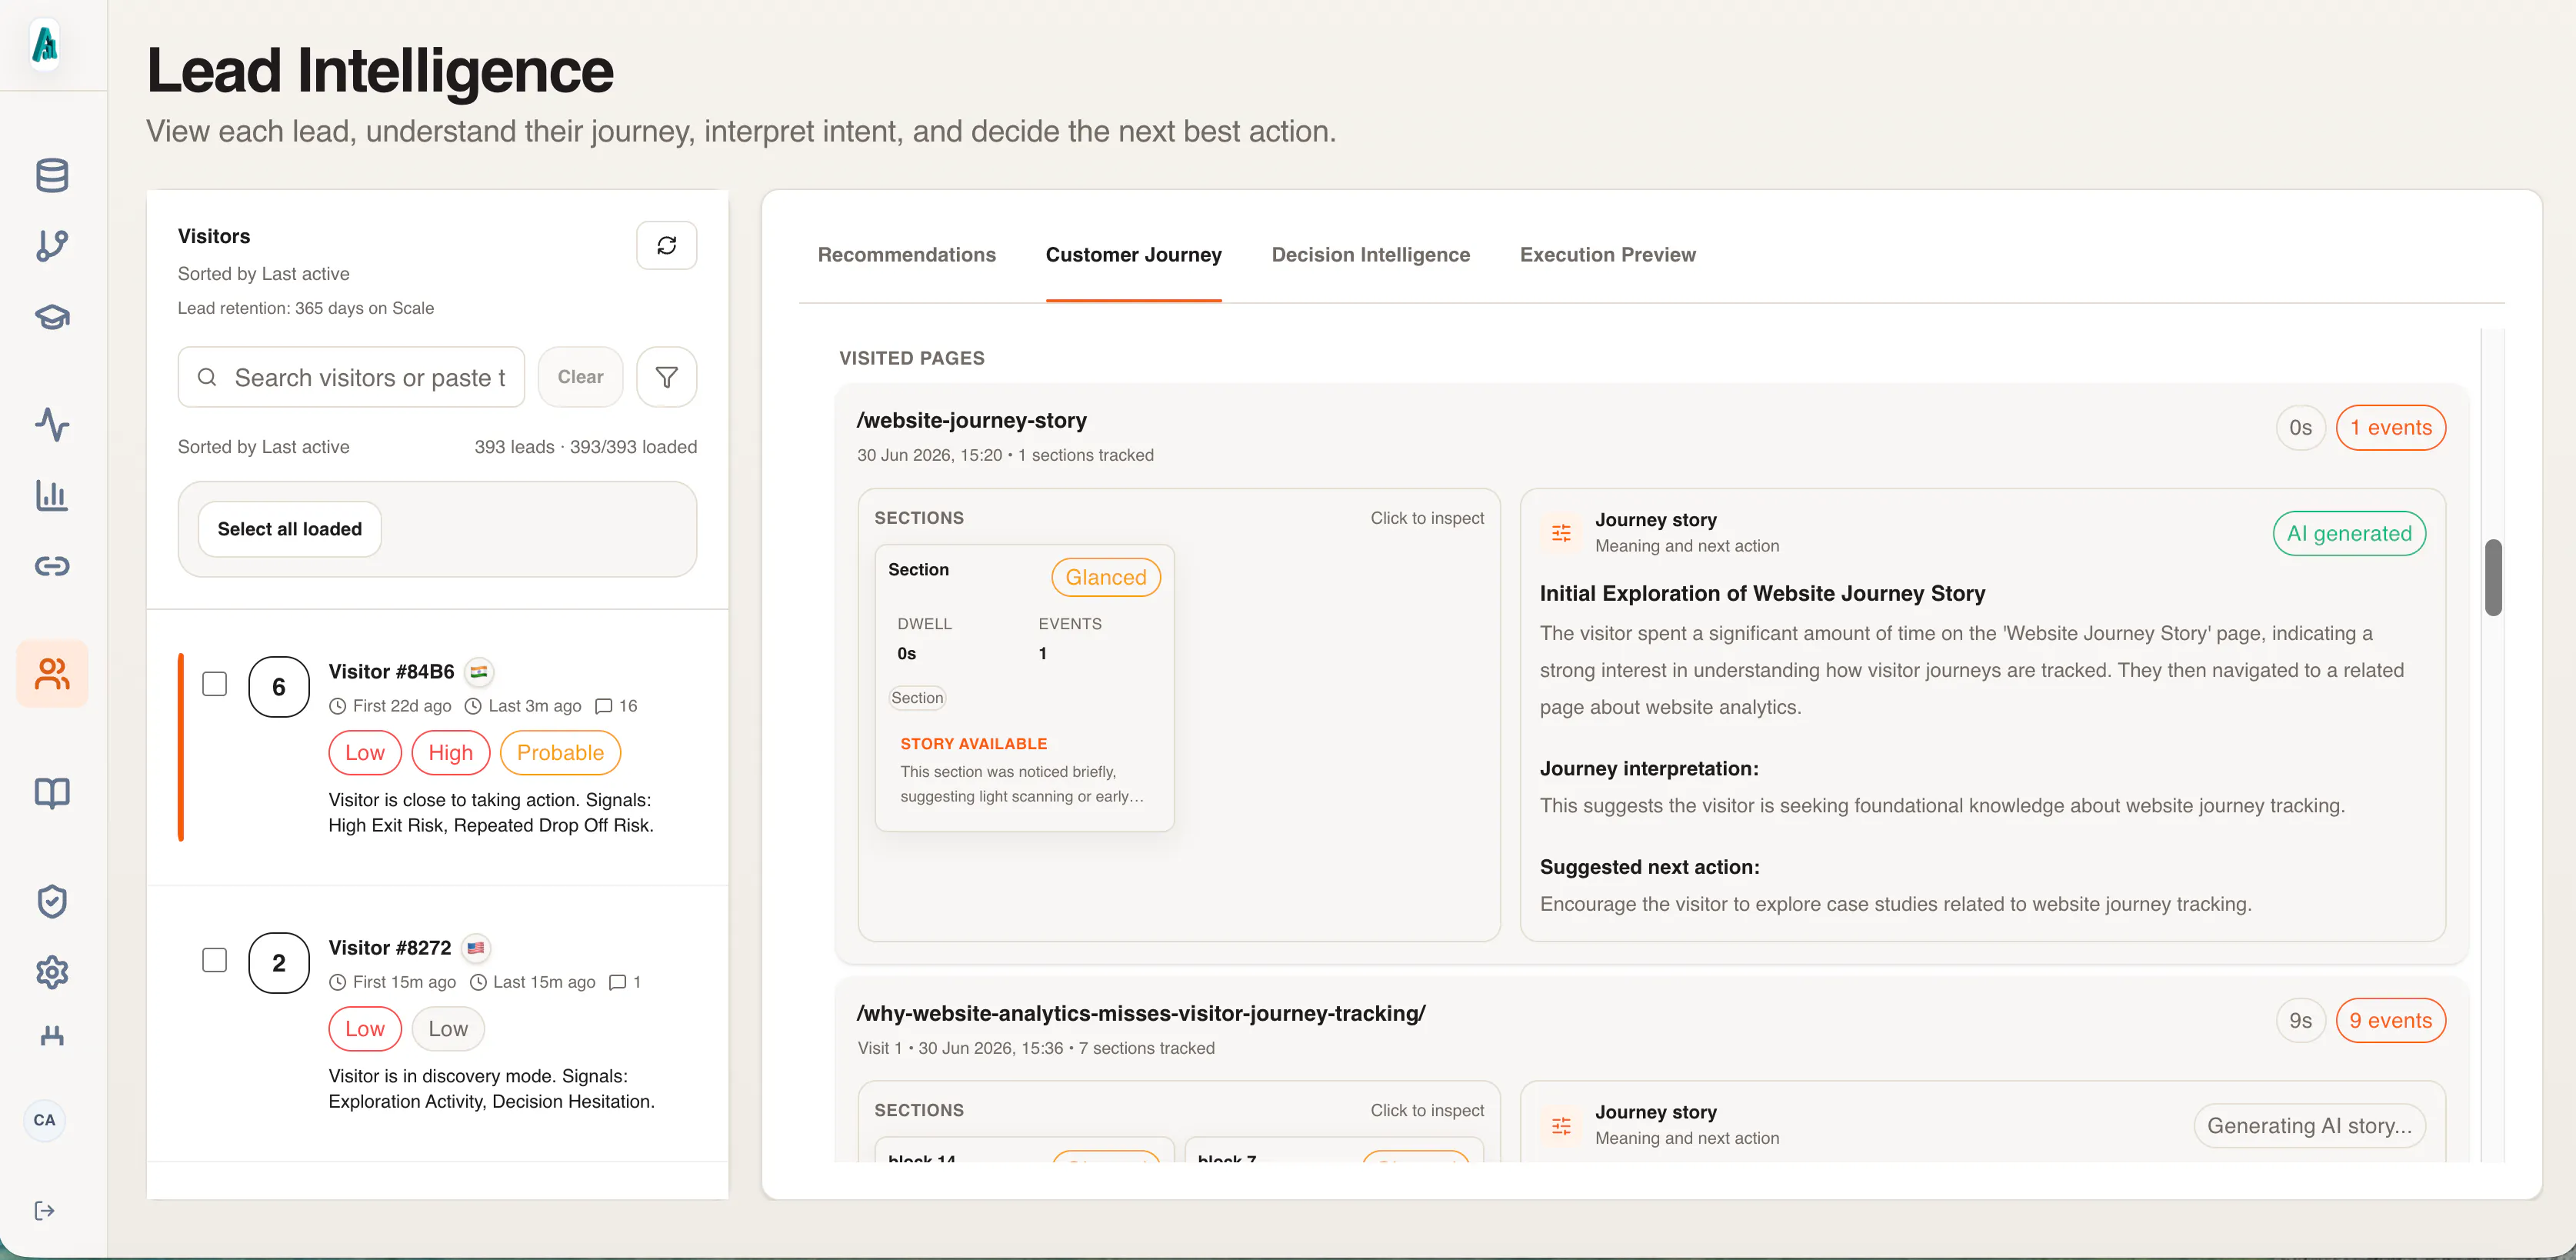The image size is (2576, 1260).
Task: Open the visitor filter funnel
Action: coord(667,377)
